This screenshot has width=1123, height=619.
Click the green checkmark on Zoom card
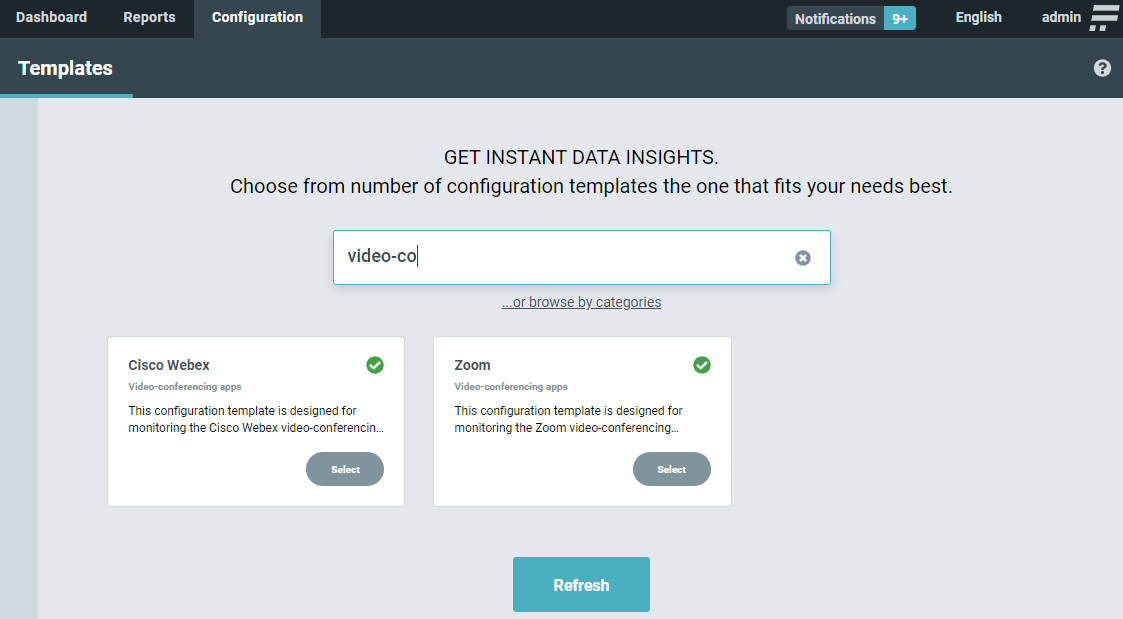(x=702, y=365)
